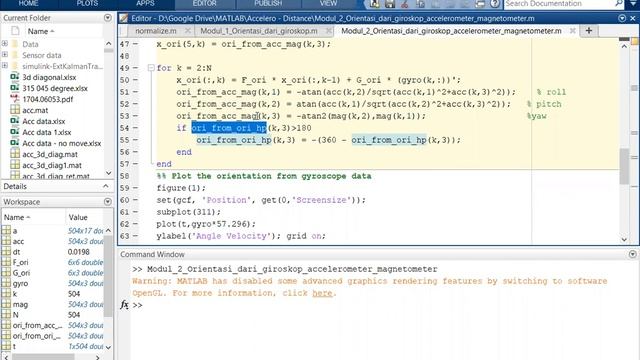Viewport: 640px width, 360px height.
Task: Click the Workspace Value column header
Action: (78, 217)
